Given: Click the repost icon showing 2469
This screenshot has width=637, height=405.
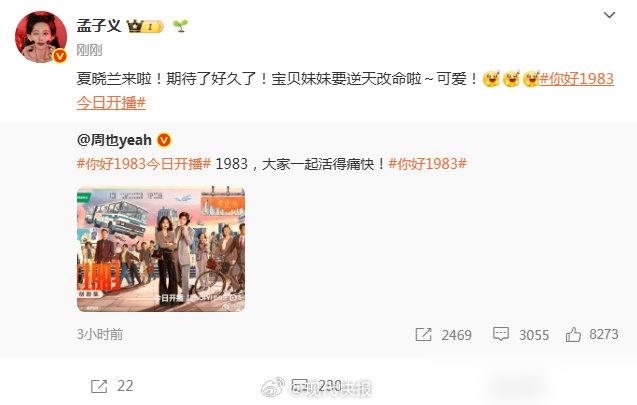Looking at the screenshot, I should (x=423, y=335).
